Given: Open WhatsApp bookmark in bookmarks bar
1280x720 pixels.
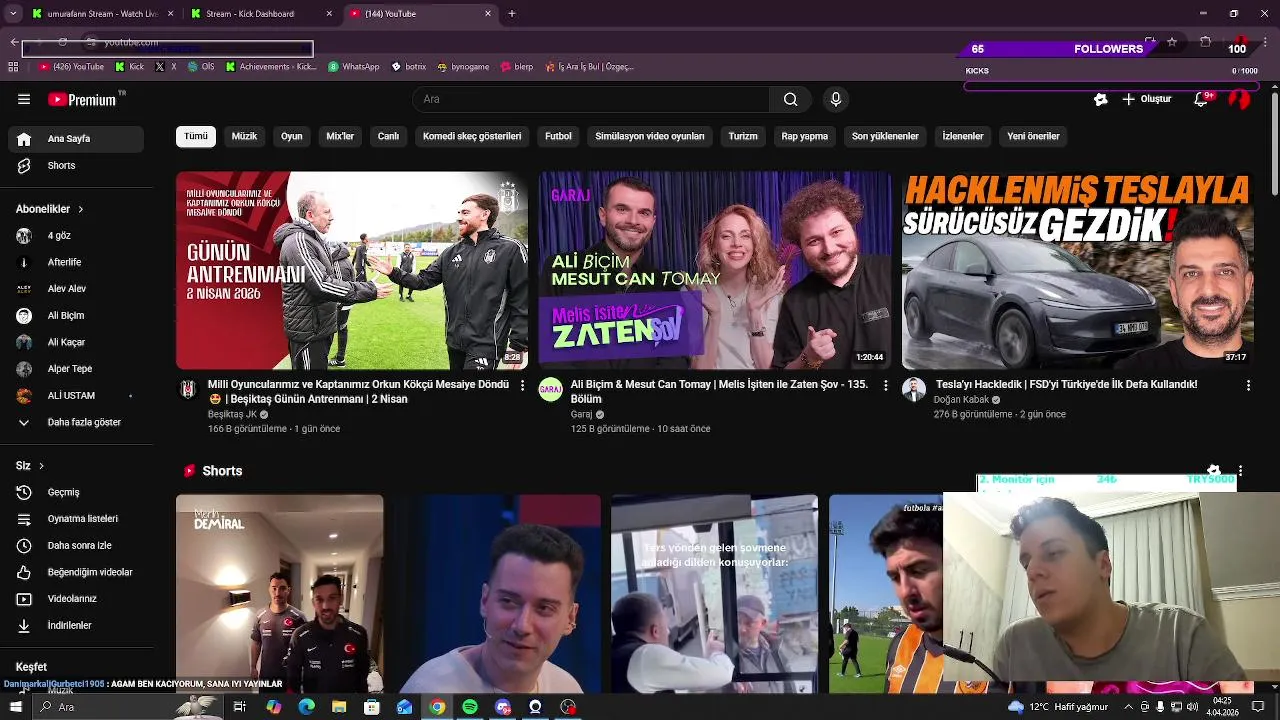Looking at the screenshot, I should (x=354, y=67).
